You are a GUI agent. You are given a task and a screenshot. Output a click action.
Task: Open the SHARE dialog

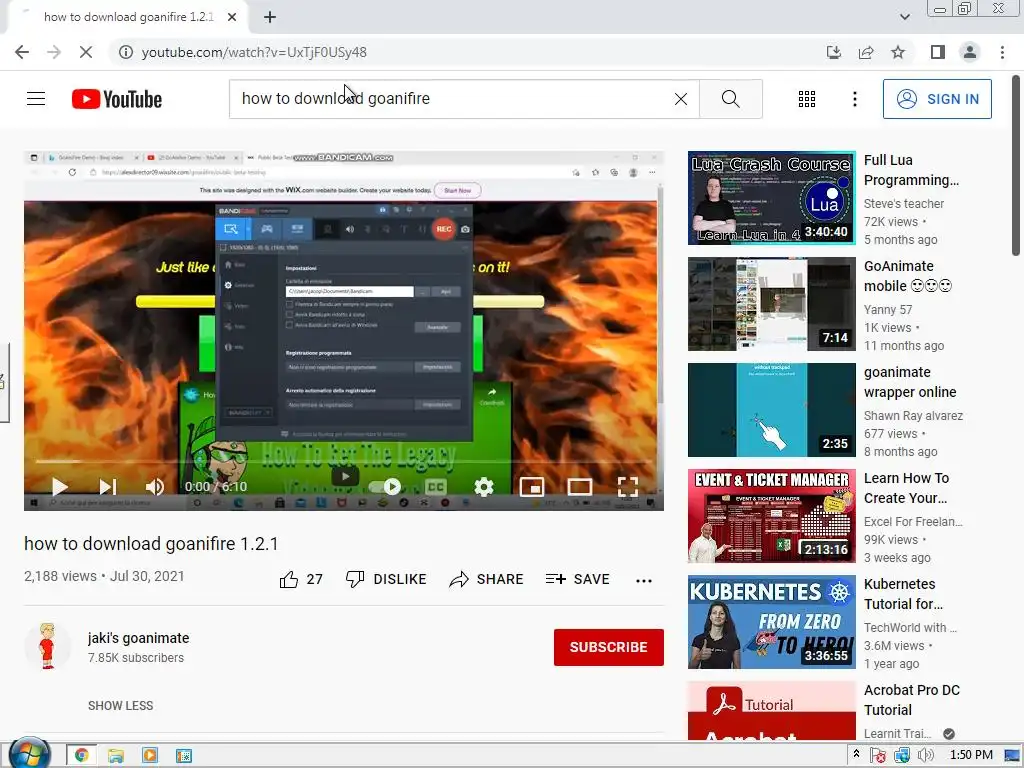487,579
